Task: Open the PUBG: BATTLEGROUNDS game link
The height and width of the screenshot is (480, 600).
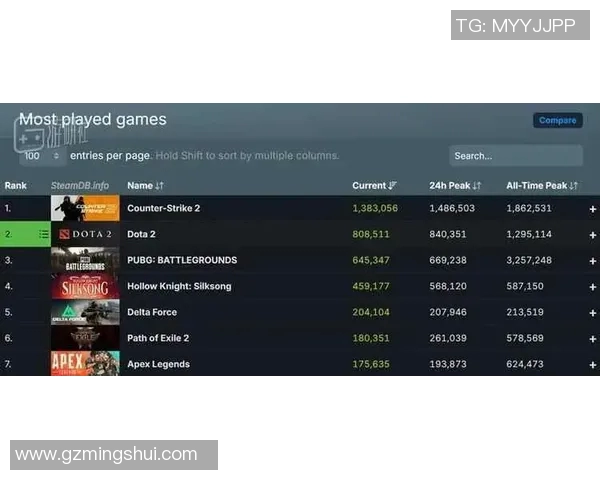Action: click(x=182, y=260)
